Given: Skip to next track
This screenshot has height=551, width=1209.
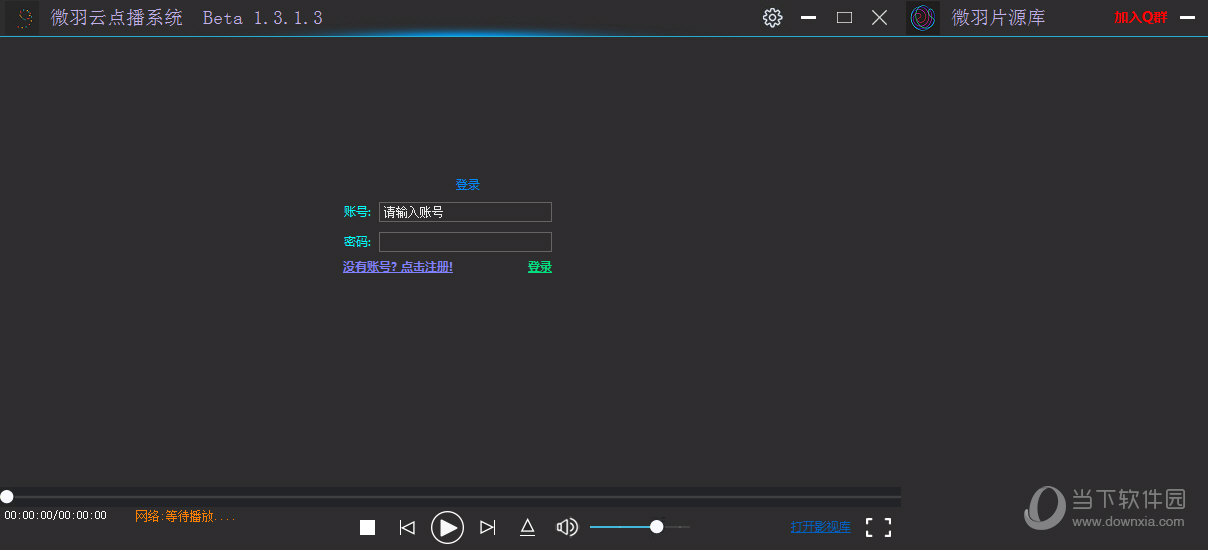Looking at the screenshot, I should click(488, 528).
